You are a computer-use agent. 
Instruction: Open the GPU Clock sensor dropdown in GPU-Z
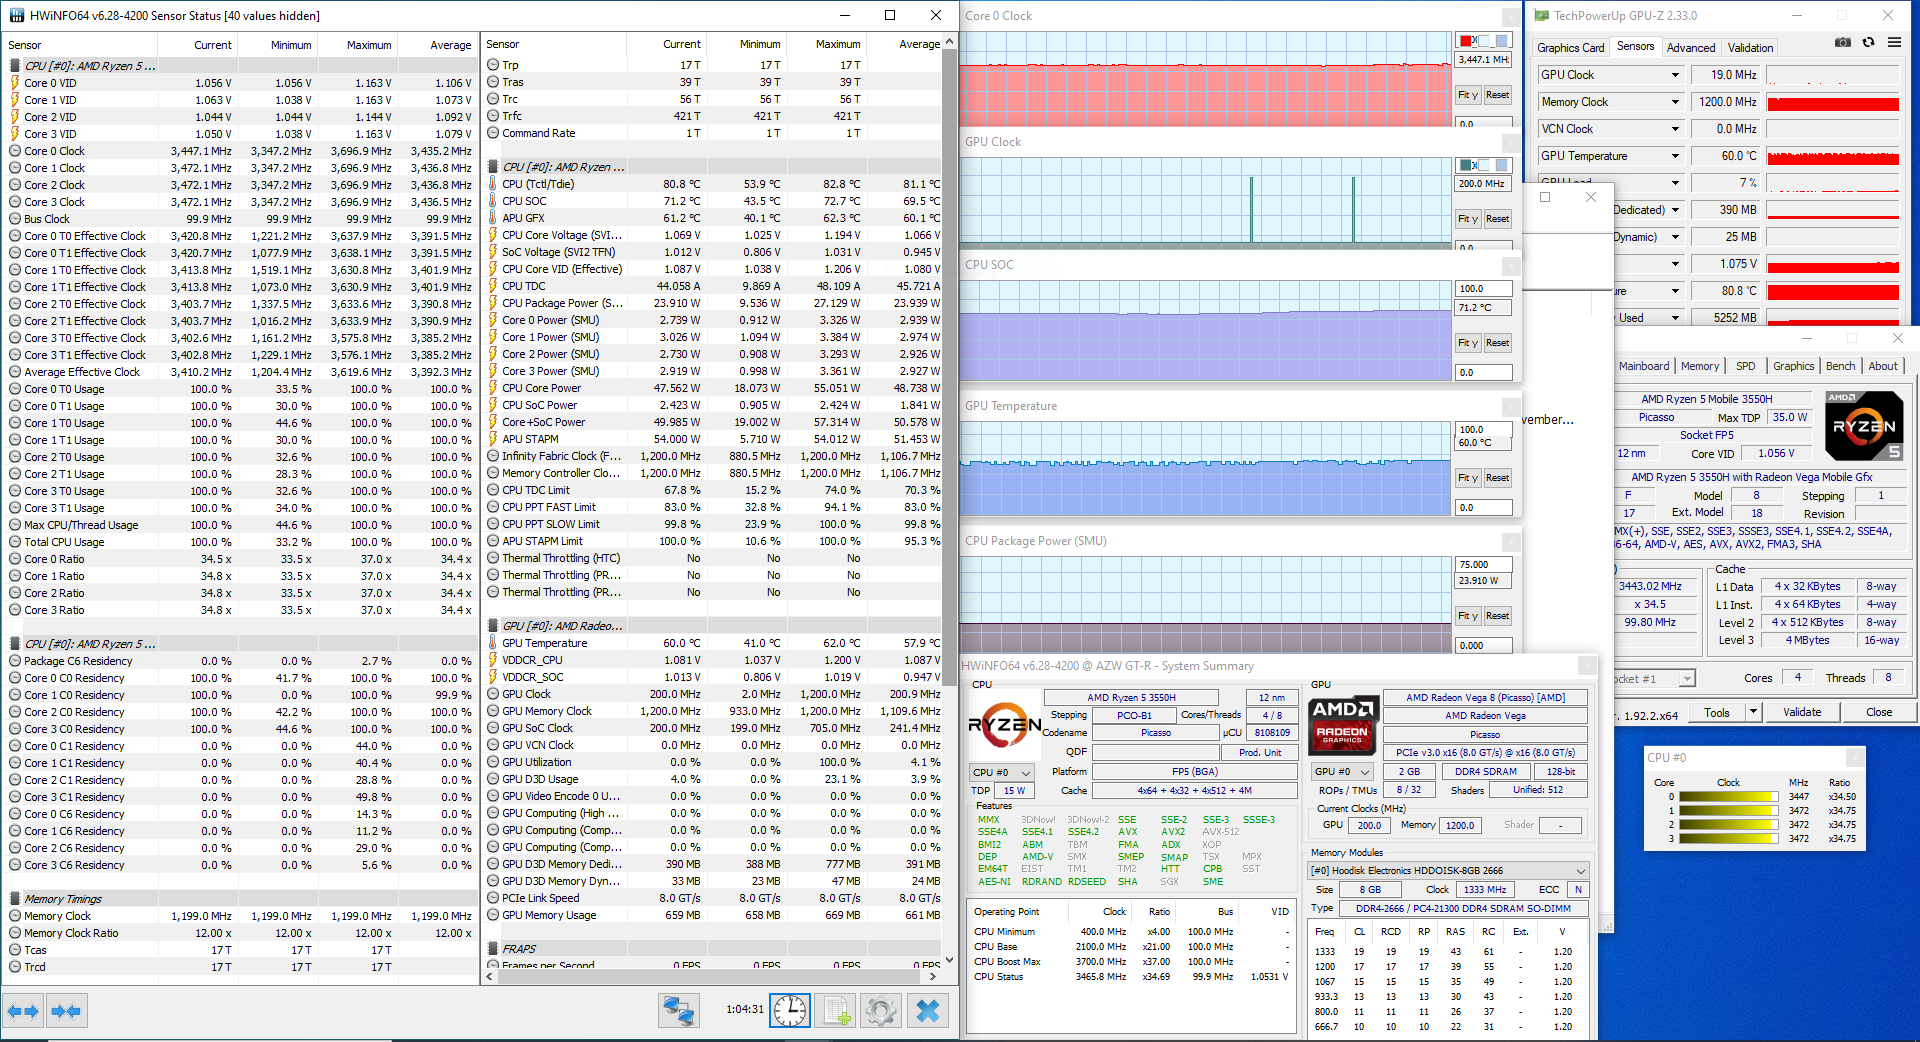(x=1675, y=75)
